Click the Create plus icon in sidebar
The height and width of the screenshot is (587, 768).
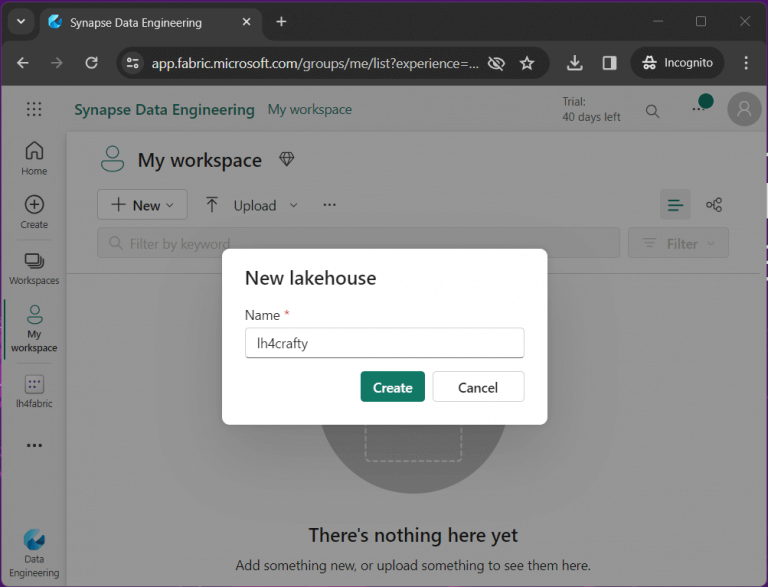34,211
